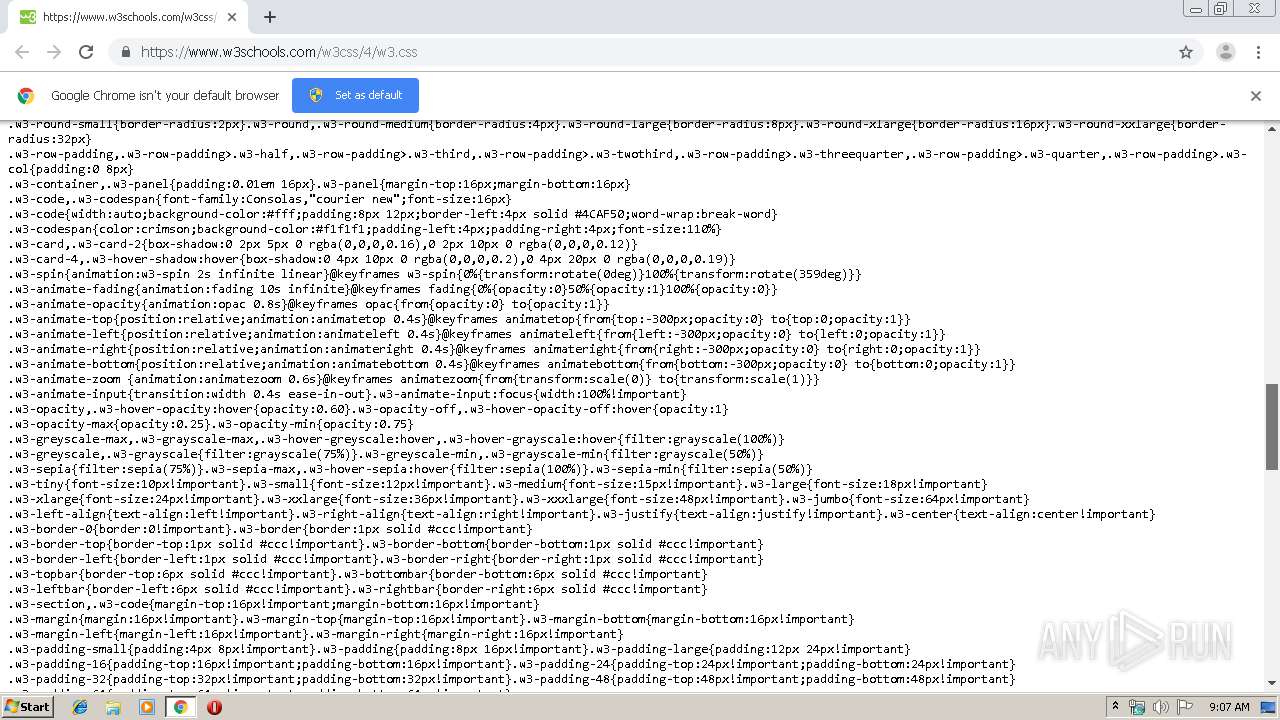Screen dimensions: 1280x720
Task: Show hidden system tray icons
Action: [1116, 707]
